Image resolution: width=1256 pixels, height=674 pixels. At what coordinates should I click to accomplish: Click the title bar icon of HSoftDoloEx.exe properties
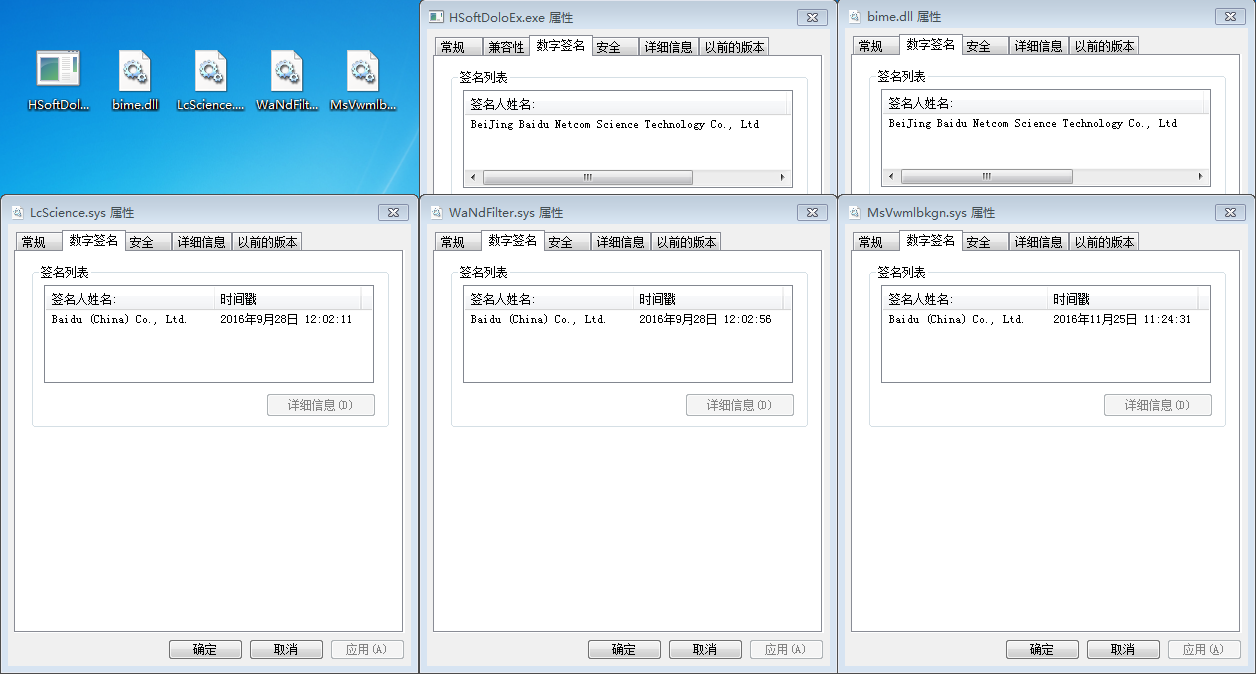click(436, 17)
